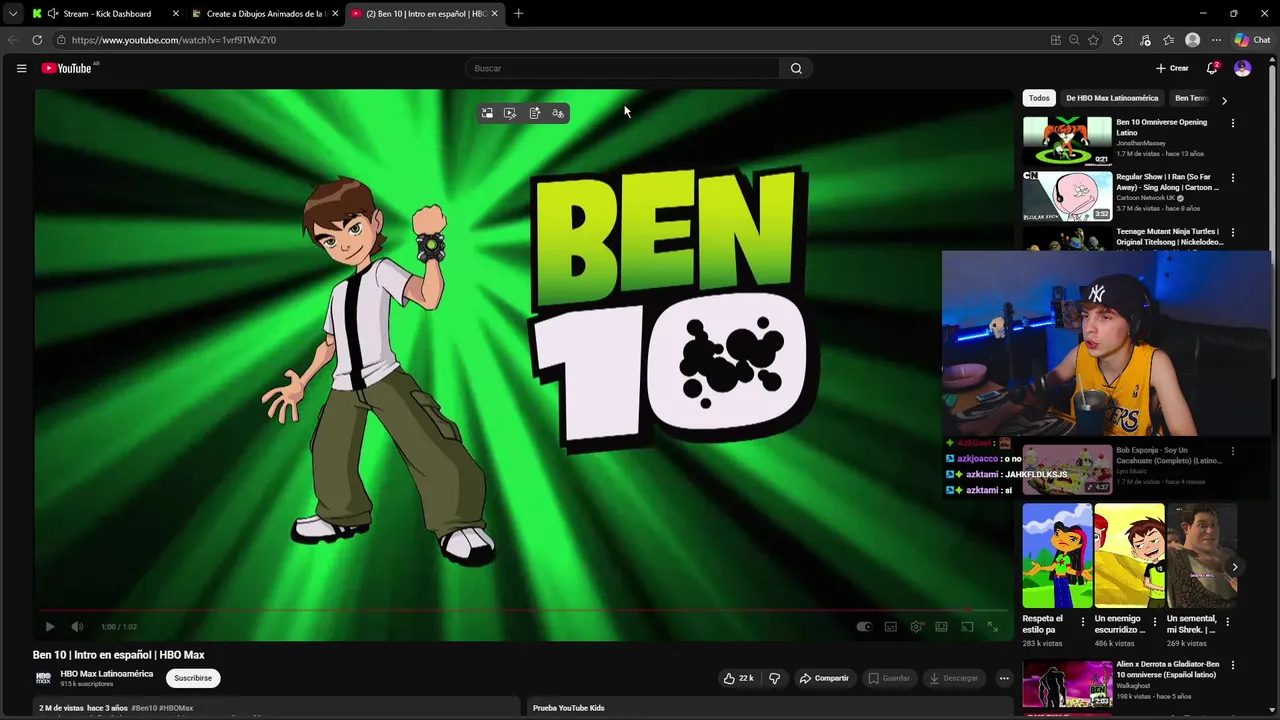Open options for Un semental, mi Shrek short
1280x720 pixels.
coord(1227,622)
